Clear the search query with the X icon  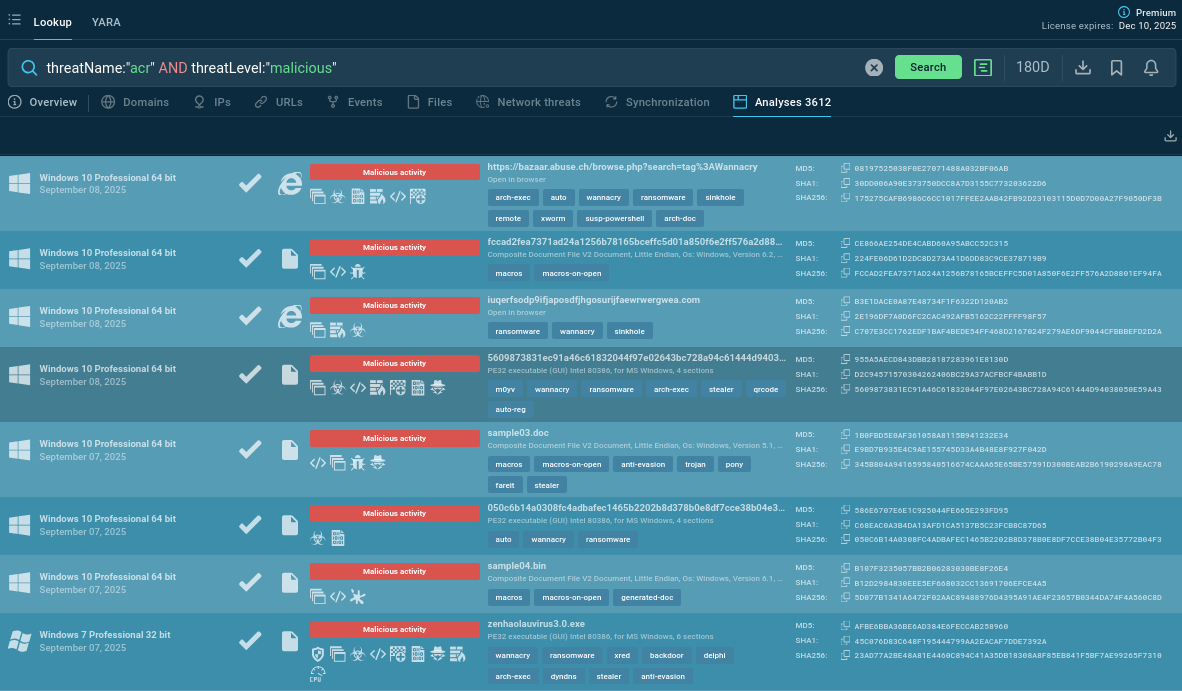pyautogui.click(x=874, y=67)
